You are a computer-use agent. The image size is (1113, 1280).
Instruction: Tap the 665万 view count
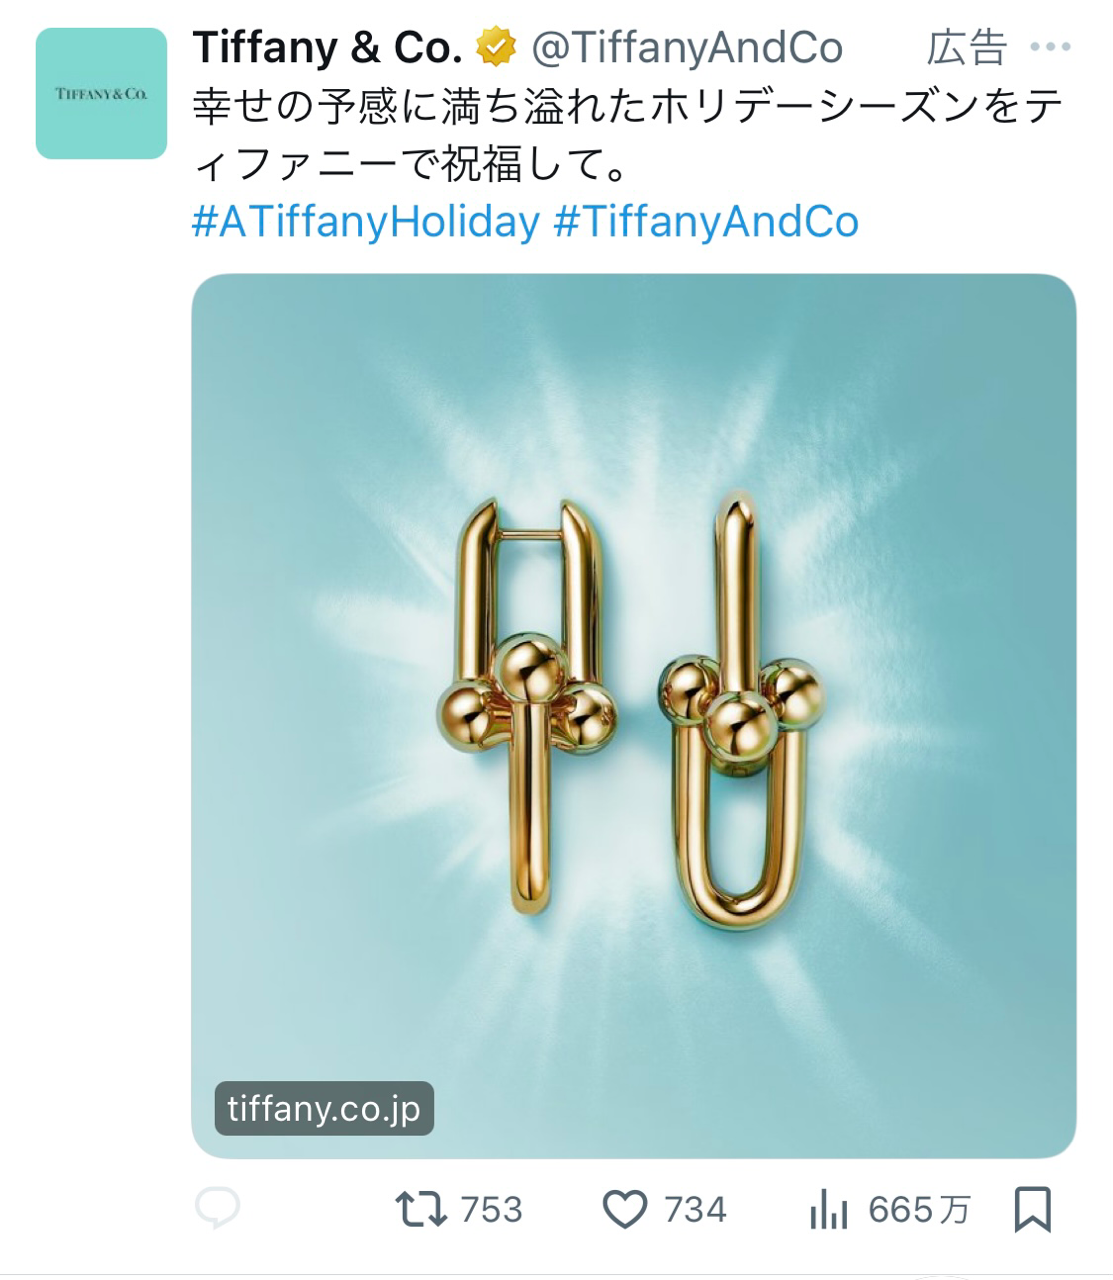(919, 1210)
